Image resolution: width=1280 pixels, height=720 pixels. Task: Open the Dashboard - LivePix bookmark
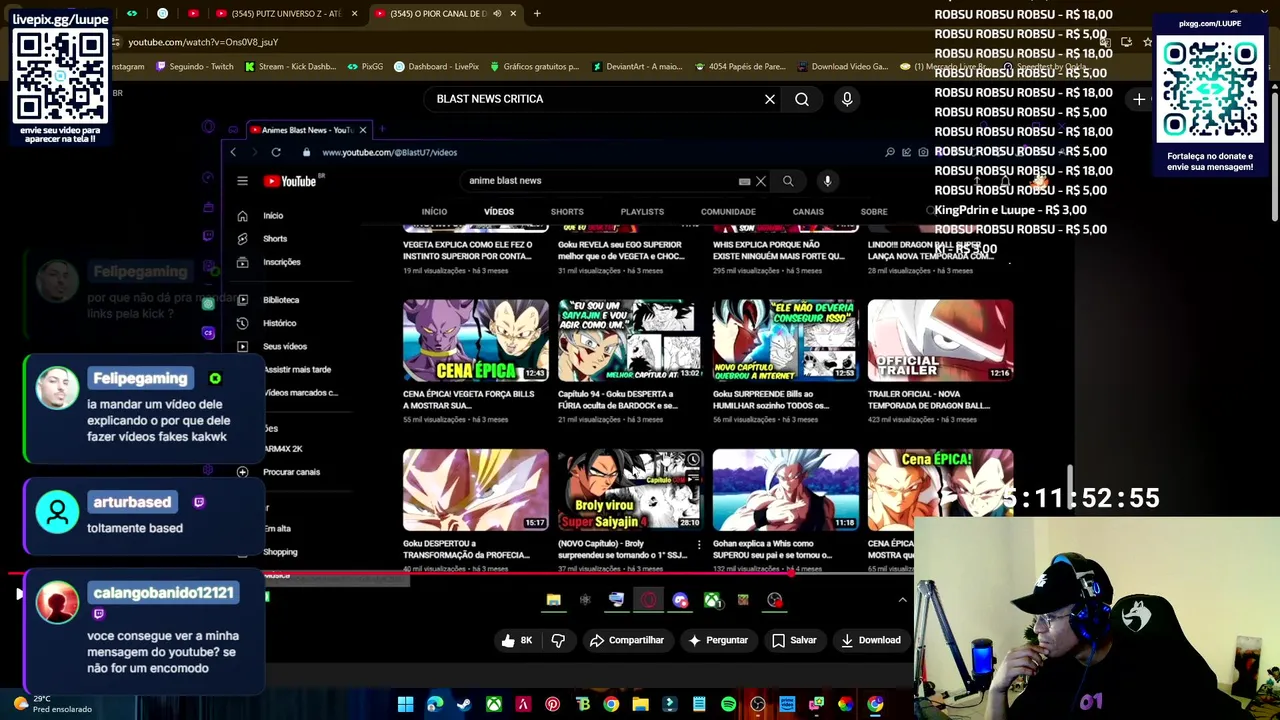[x=436, y=67]
